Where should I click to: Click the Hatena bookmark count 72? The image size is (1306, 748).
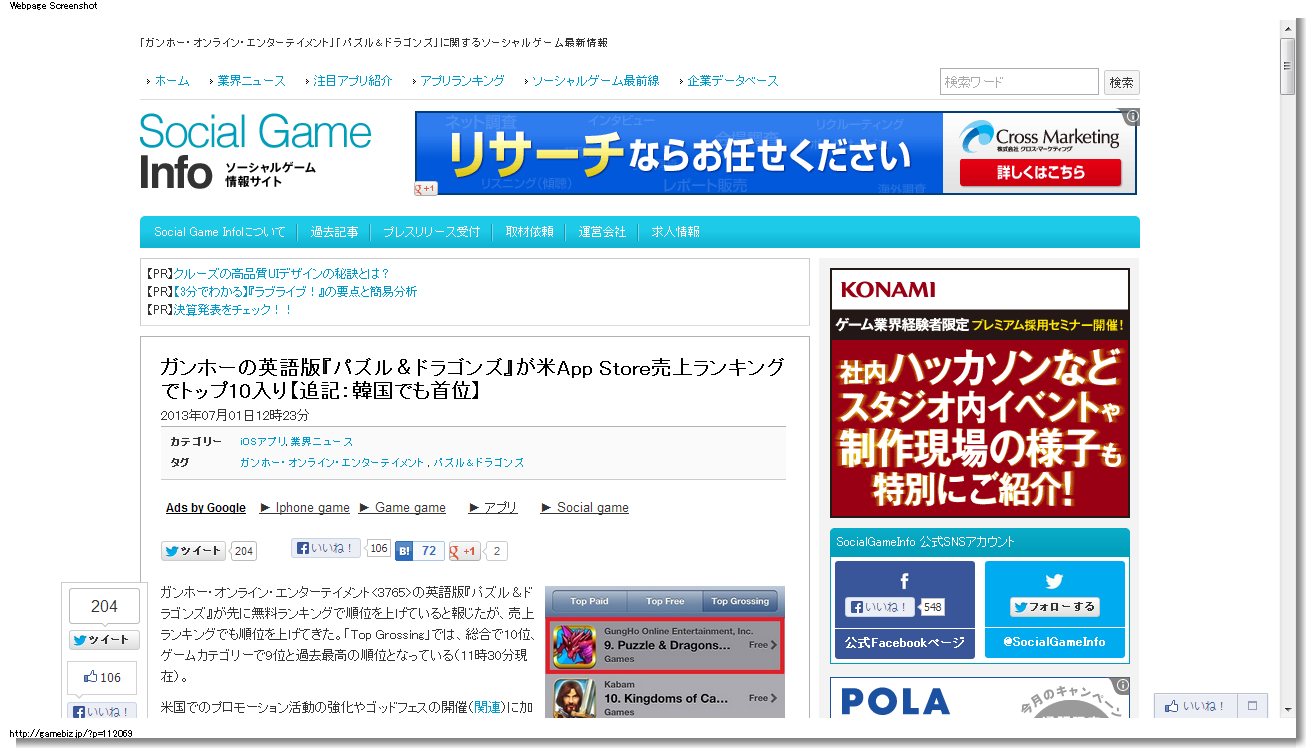tap(429, 551)
